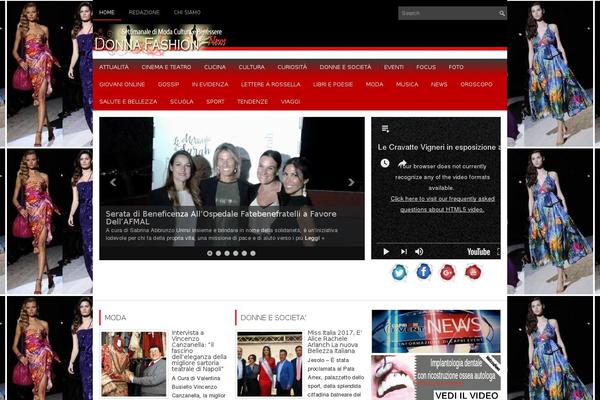Click VEDI IL VIDEO on dental banner

click(x=467, y=395)
